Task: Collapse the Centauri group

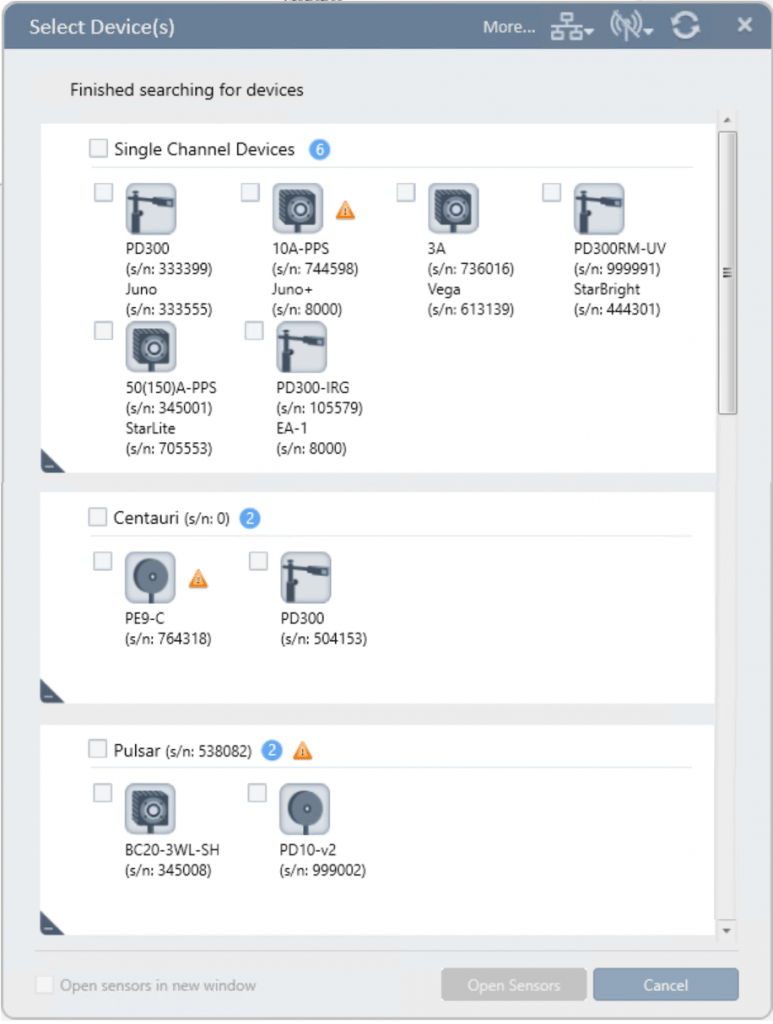Action: coord(52,692)
